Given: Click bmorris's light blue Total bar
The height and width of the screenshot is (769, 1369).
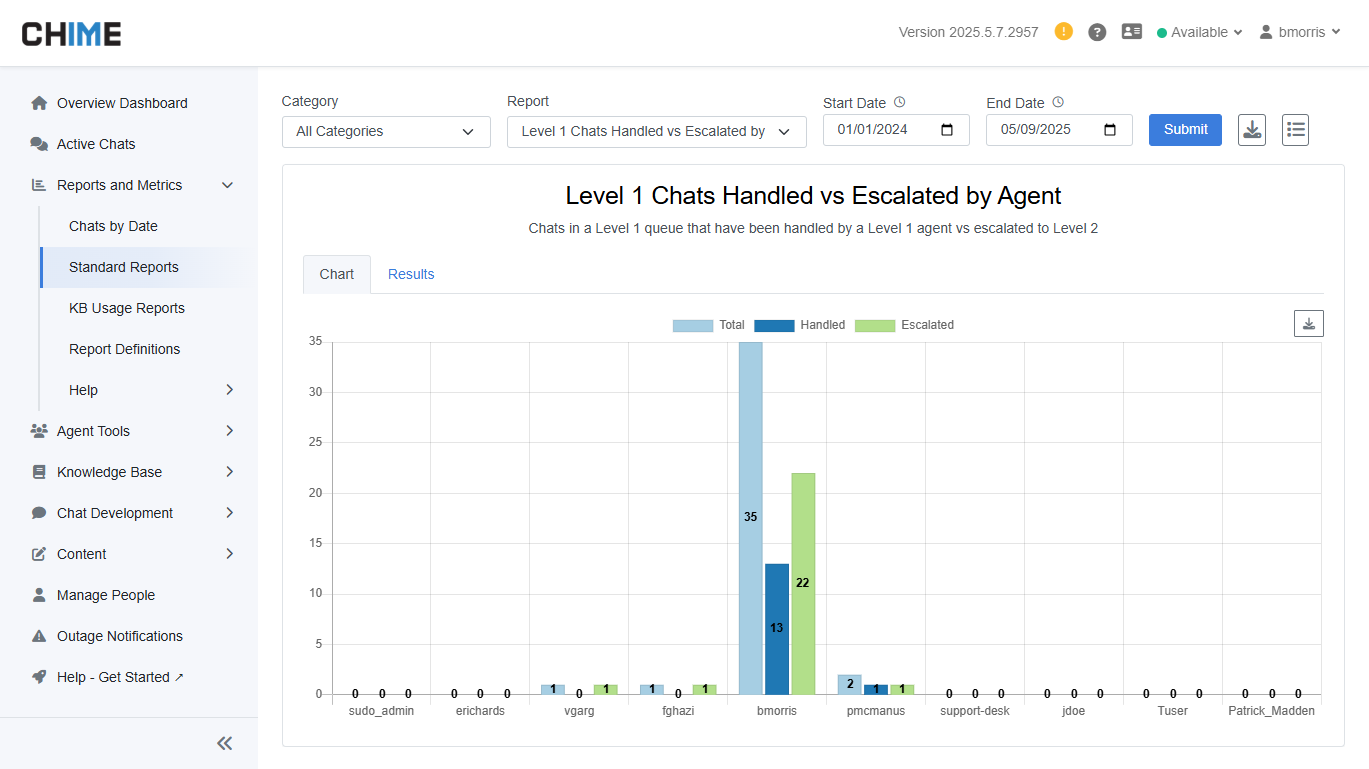Looking at the screenshot, I should [750, 450].
